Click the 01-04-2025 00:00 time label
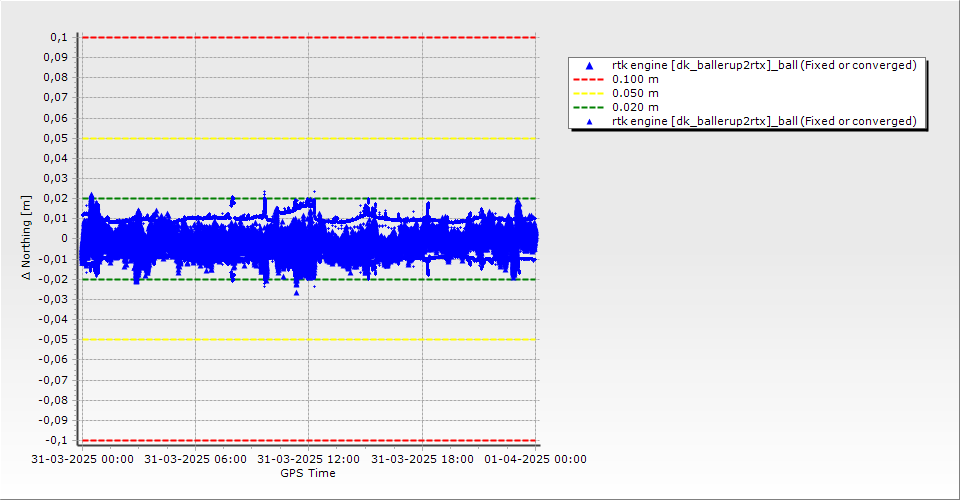Viewport: 960px width, 500px height. (x=536, y=459)
